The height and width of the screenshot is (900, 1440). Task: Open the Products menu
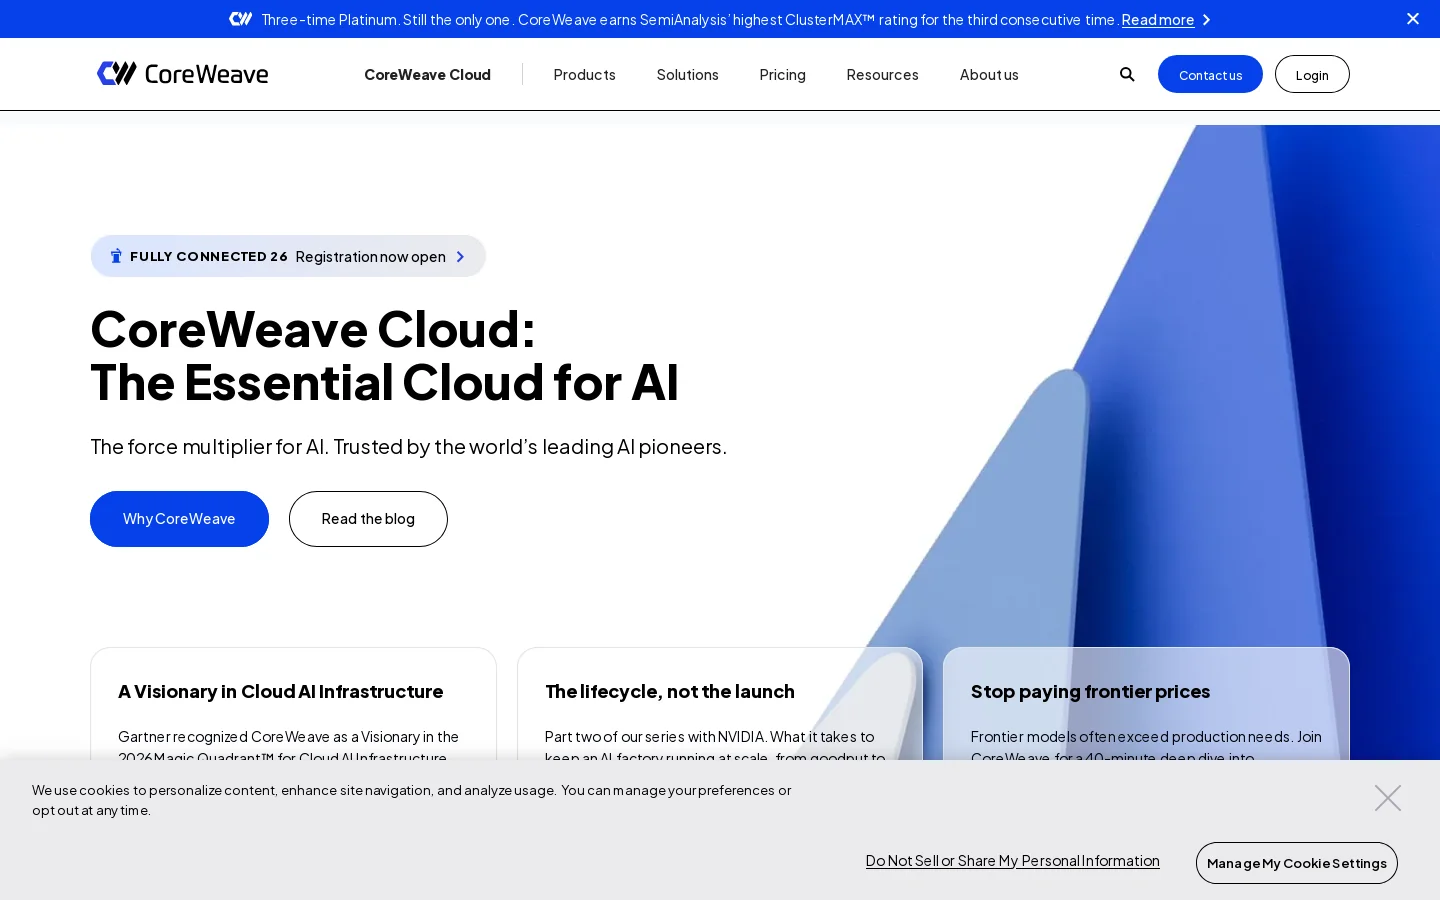coord(584,74)
